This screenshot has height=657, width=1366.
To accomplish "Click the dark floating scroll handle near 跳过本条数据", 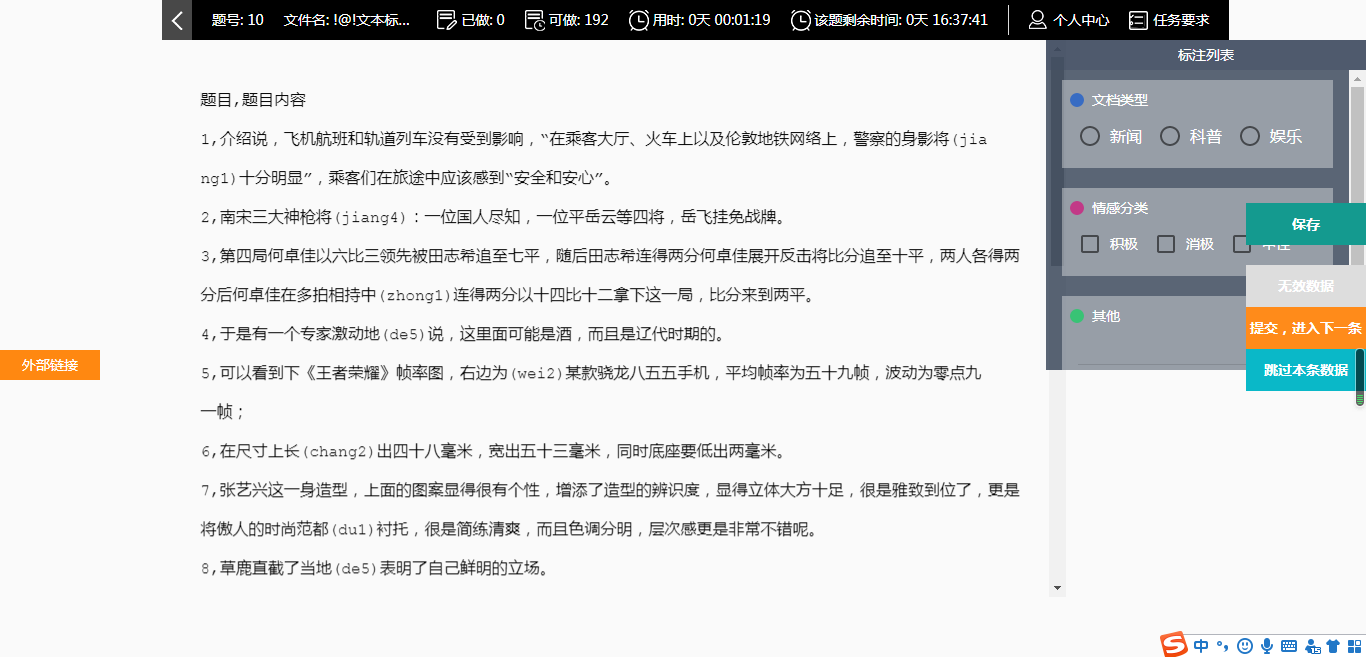I will [1360, 377].
